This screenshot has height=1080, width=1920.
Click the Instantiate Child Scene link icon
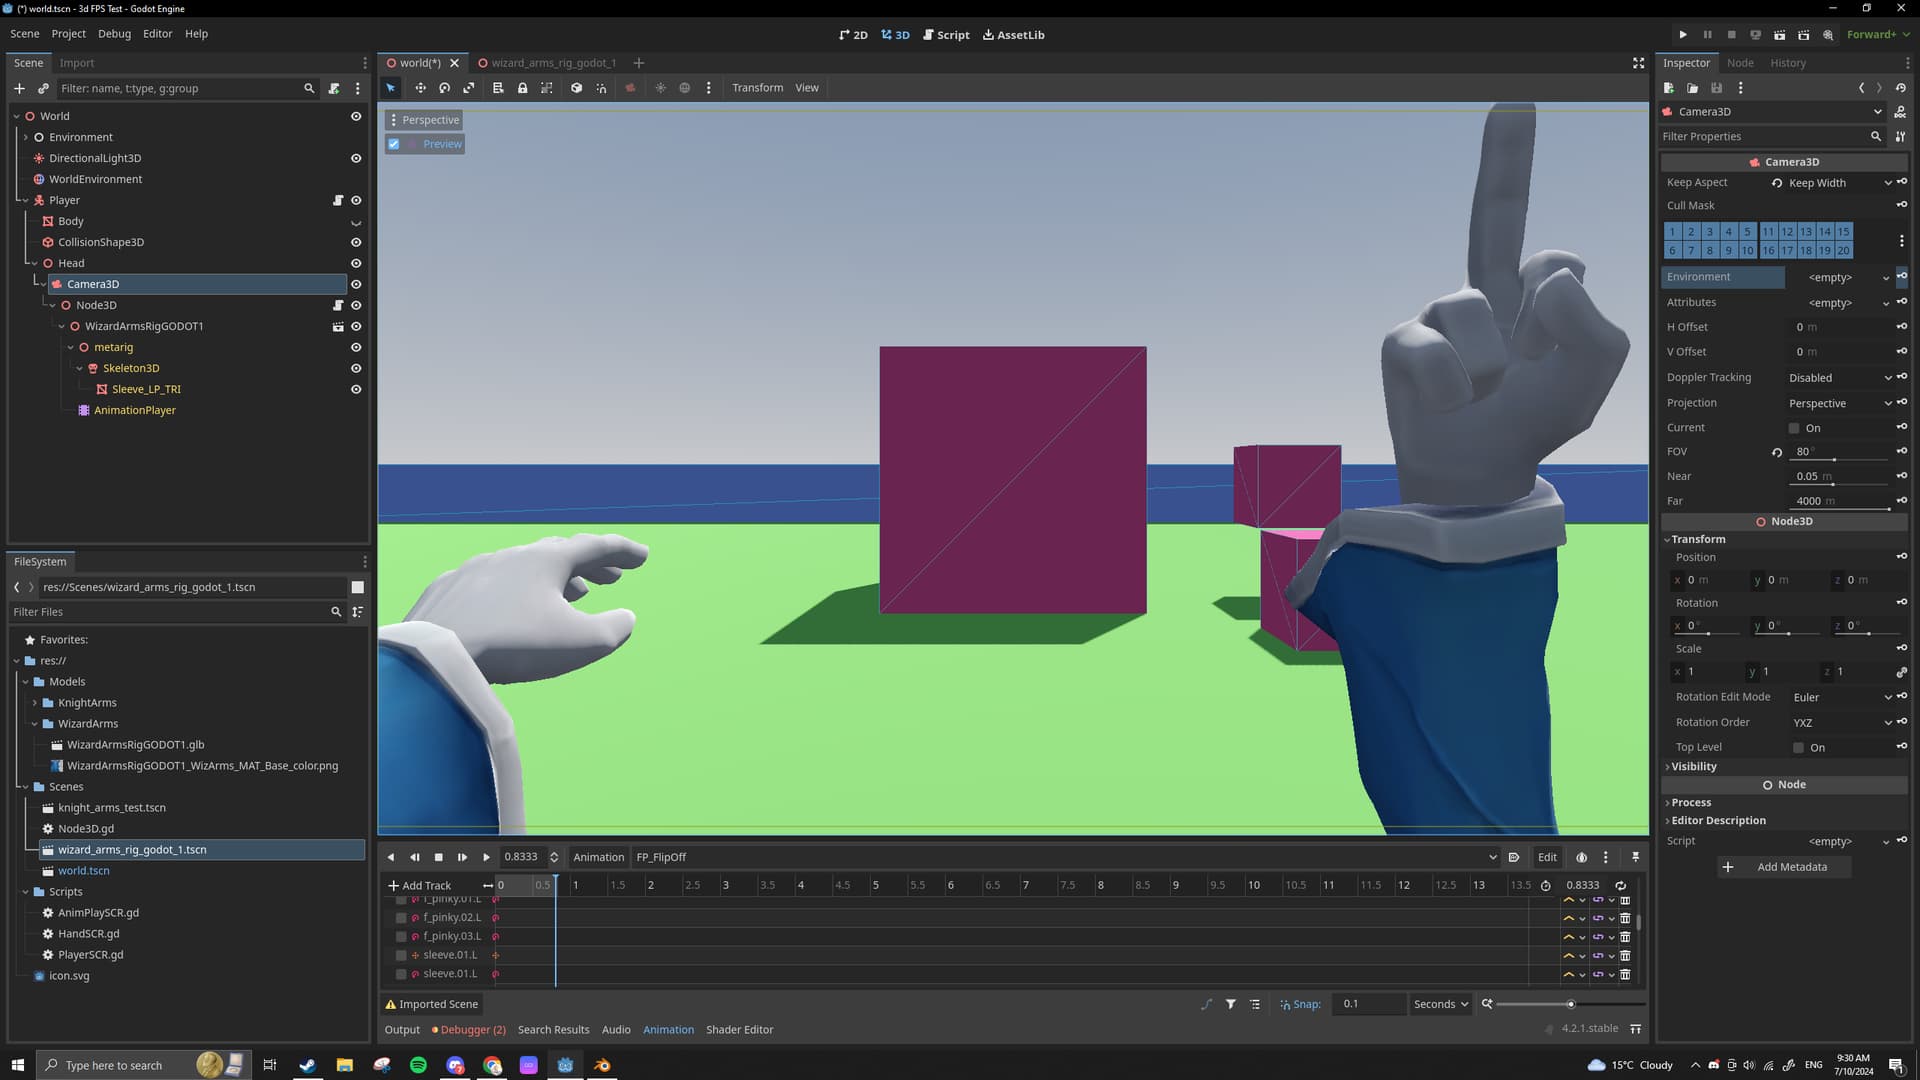(43, 88)
